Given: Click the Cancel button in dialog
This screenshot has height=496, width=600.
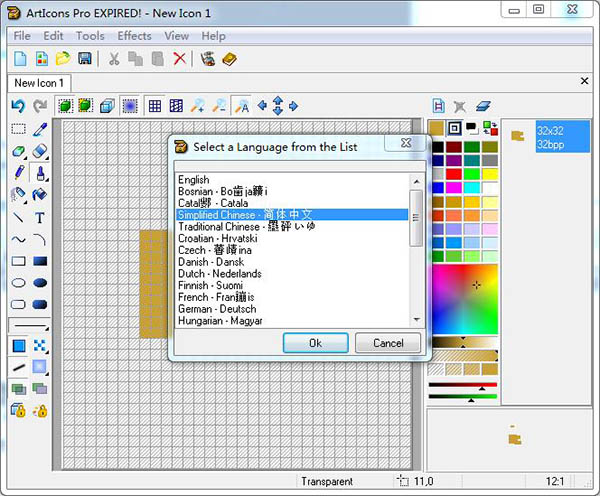Looking at the screenshot, I should pyautogui.click(x=388, y=343).
